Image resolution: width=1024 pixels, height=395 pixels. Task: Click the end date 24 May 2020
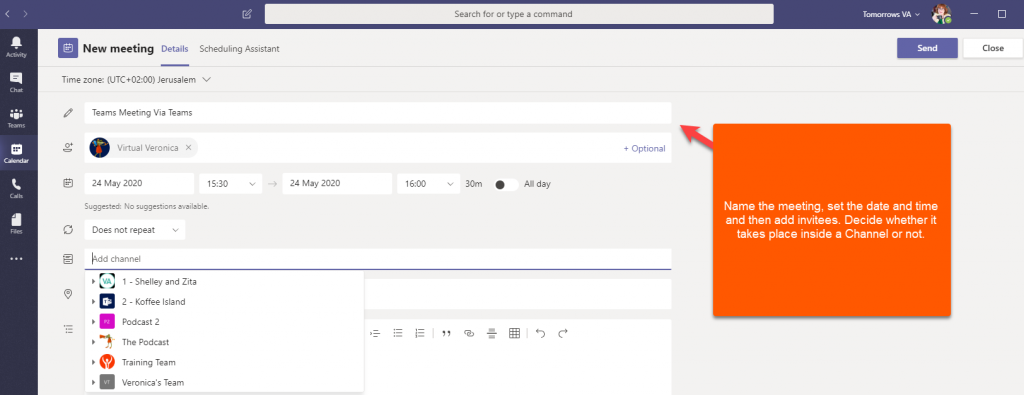click(337, 184)
